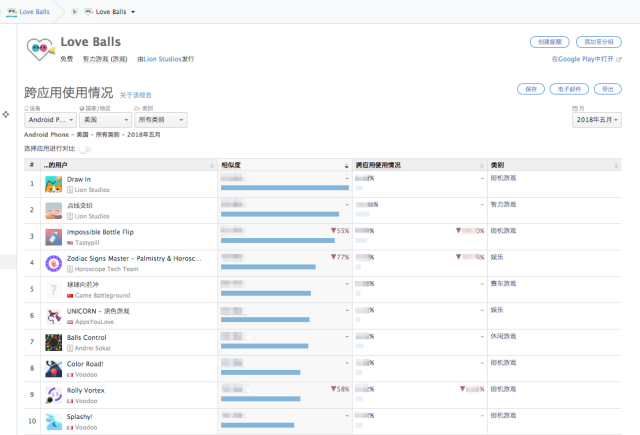Toggle the 选择应用进行对比 switch
Viewport: 640px width, 435px height.
85,149
